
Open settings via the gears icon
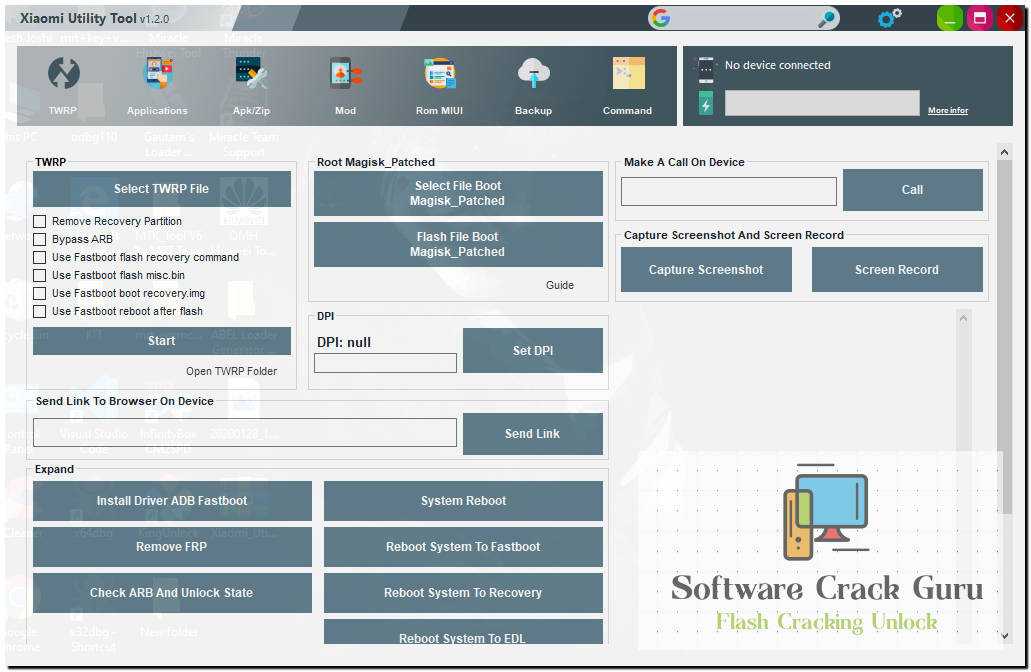pyautogui.click(x=890, y=18)
